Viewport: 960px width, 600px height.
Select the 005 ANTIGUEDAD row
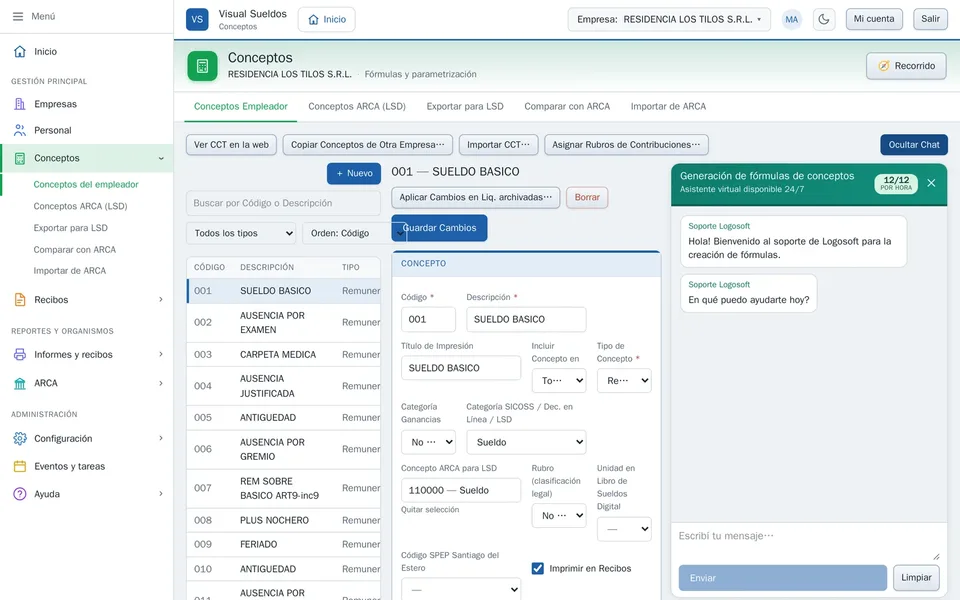point(283,418)
